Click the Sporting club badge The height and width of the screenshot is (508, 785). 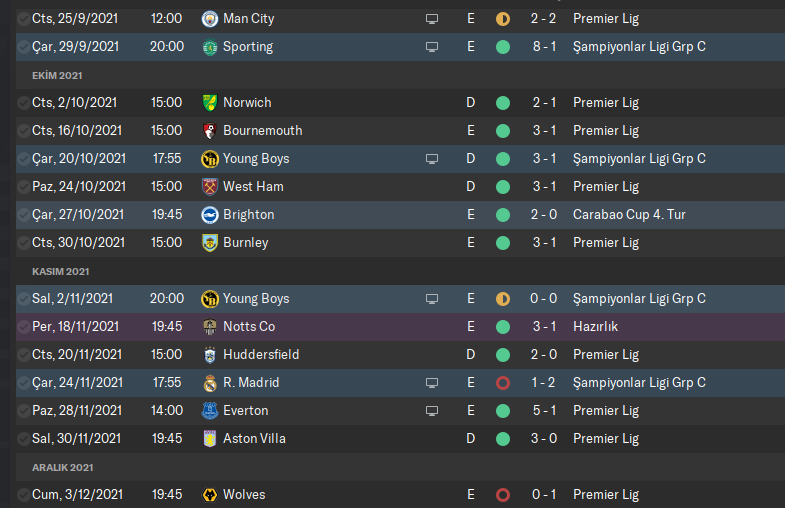209,47
